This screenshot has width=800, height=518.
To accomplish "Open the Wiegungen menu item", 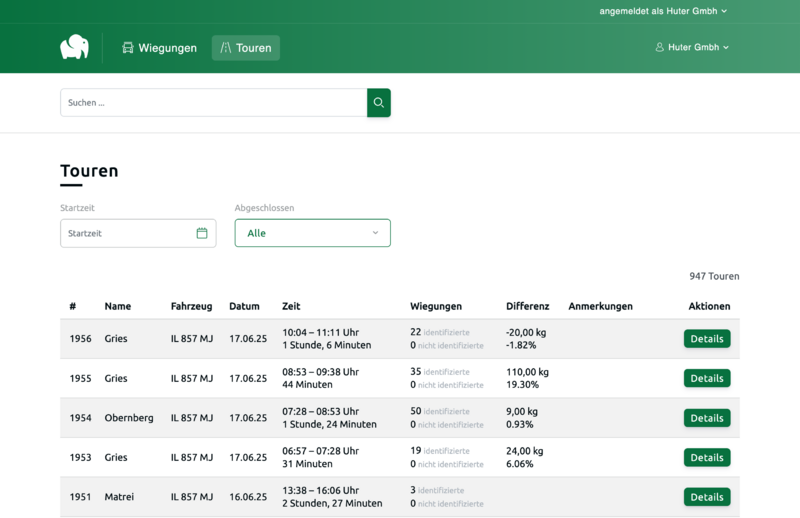I will (159, 48).
